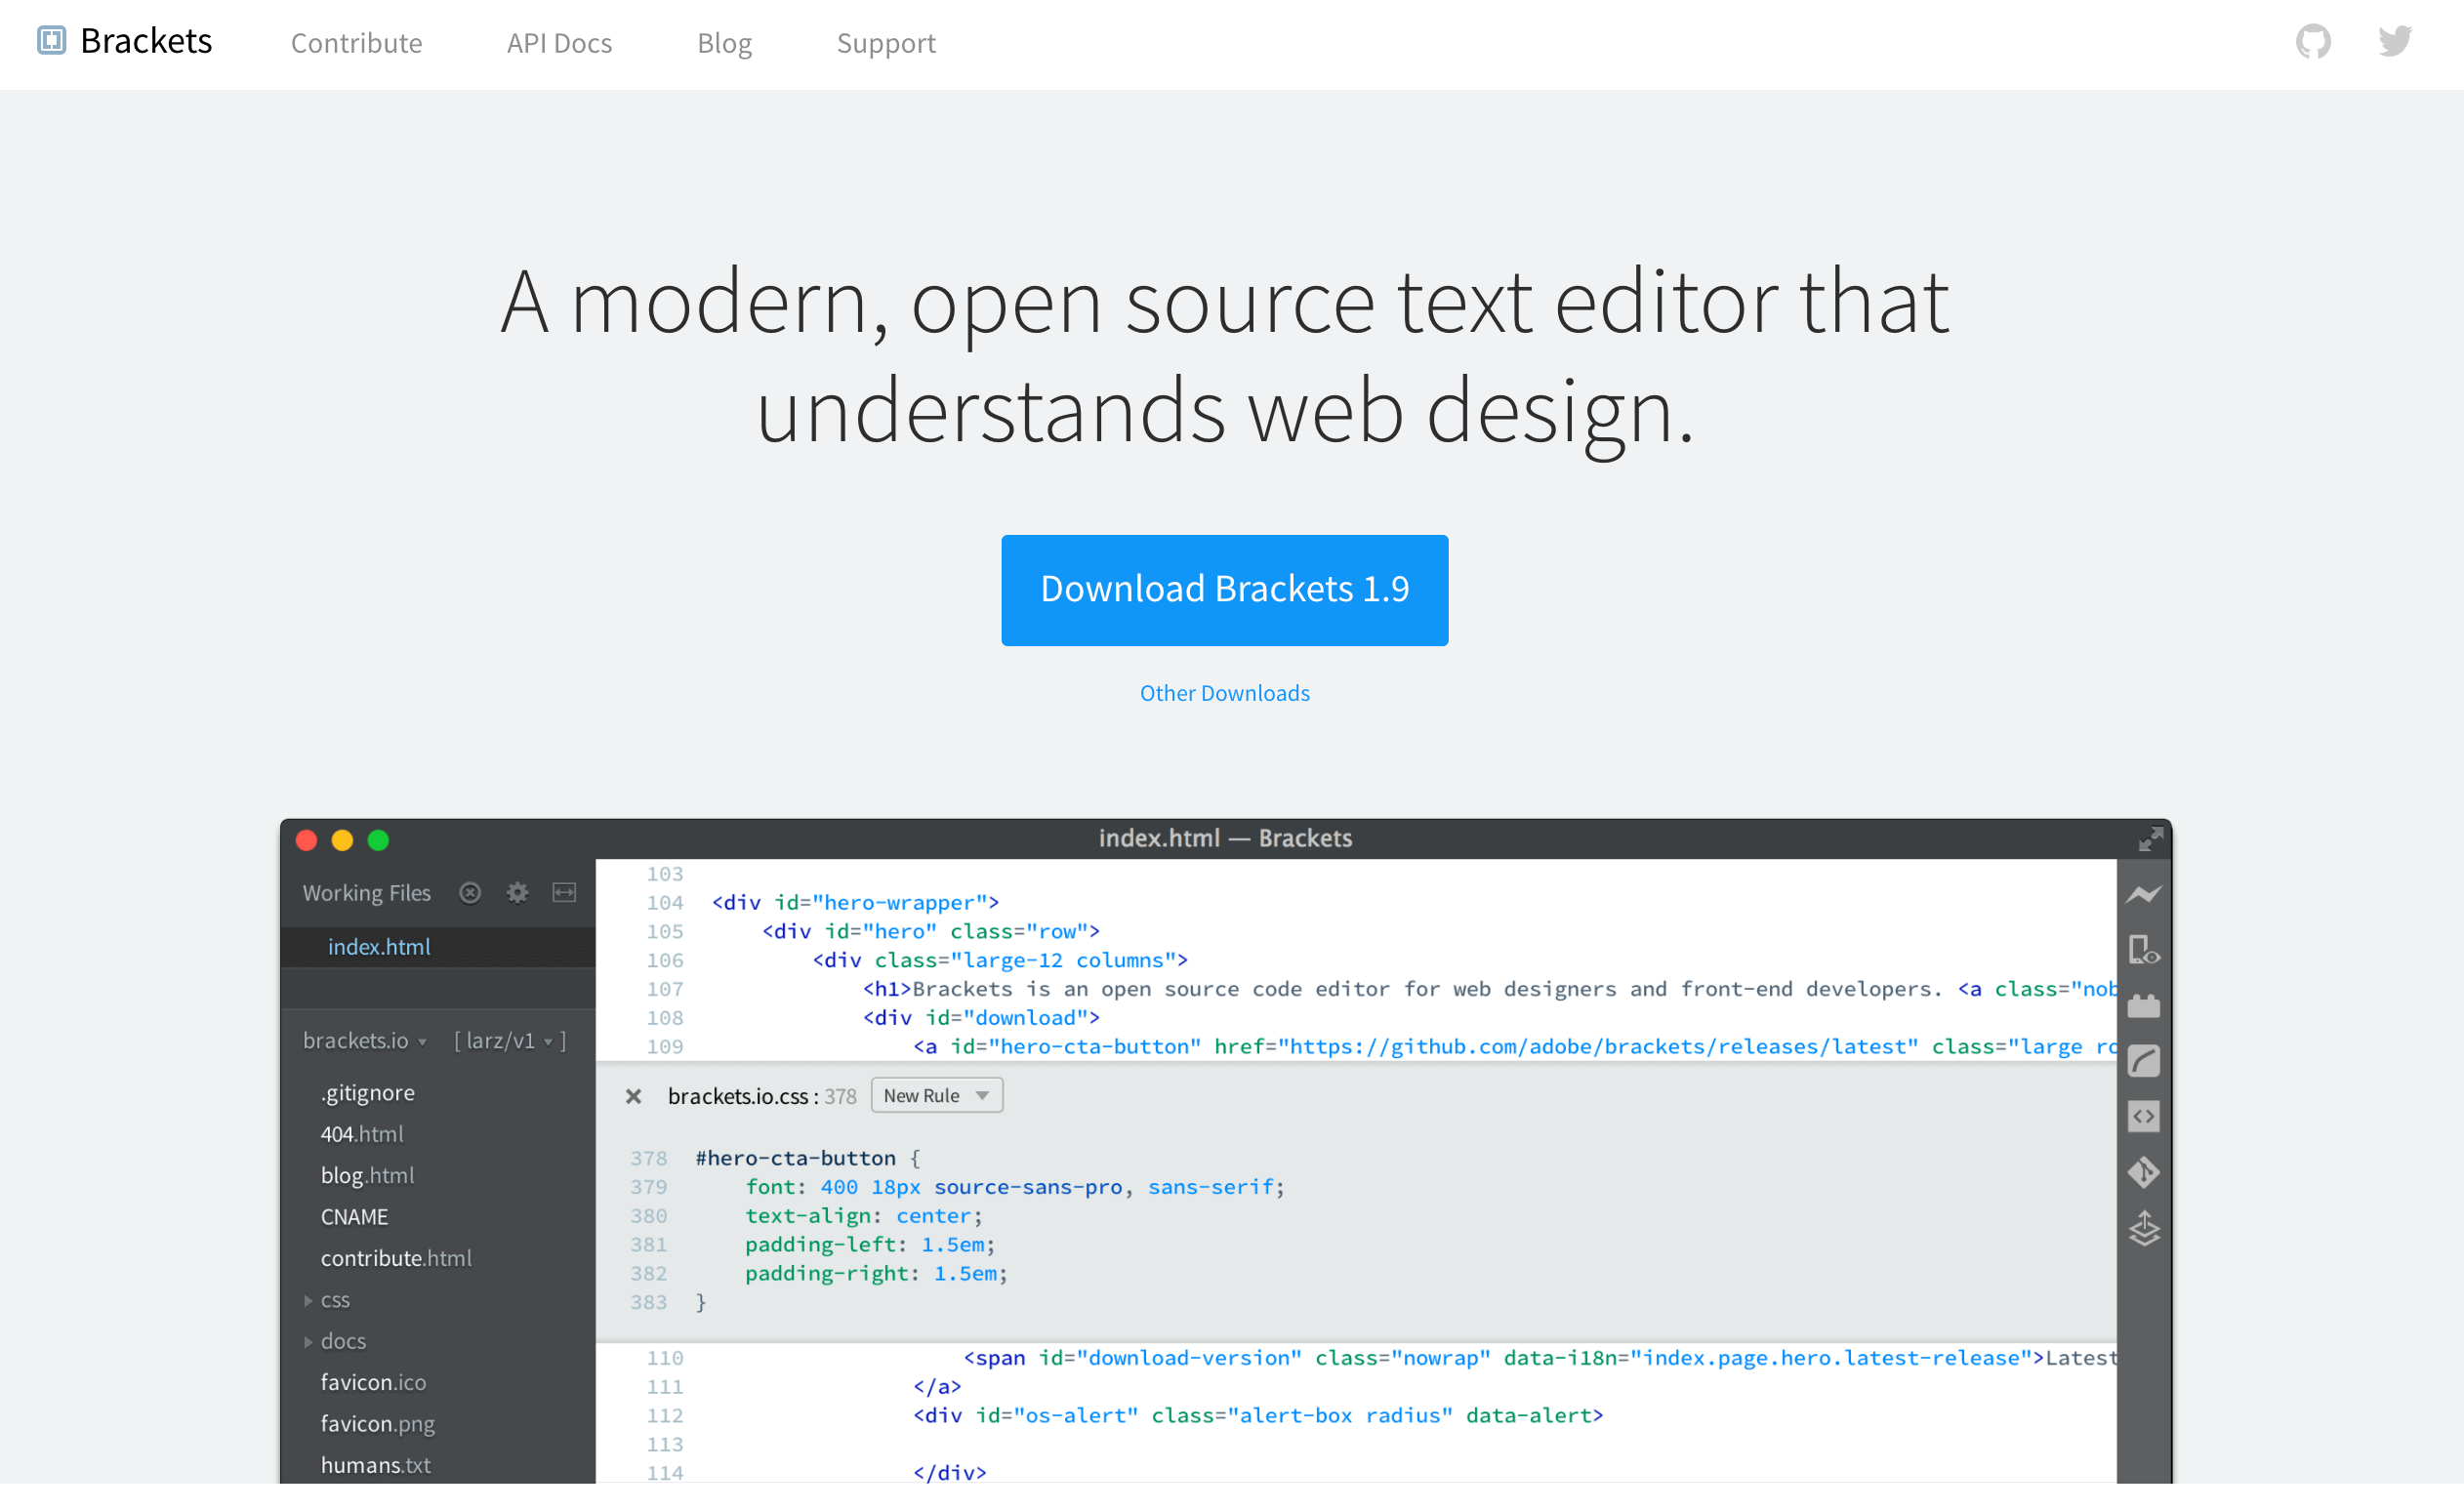2464x1511 pixels.
Task: Click the layers stack icon in sidebar
Action: tap(2143, 1229)
